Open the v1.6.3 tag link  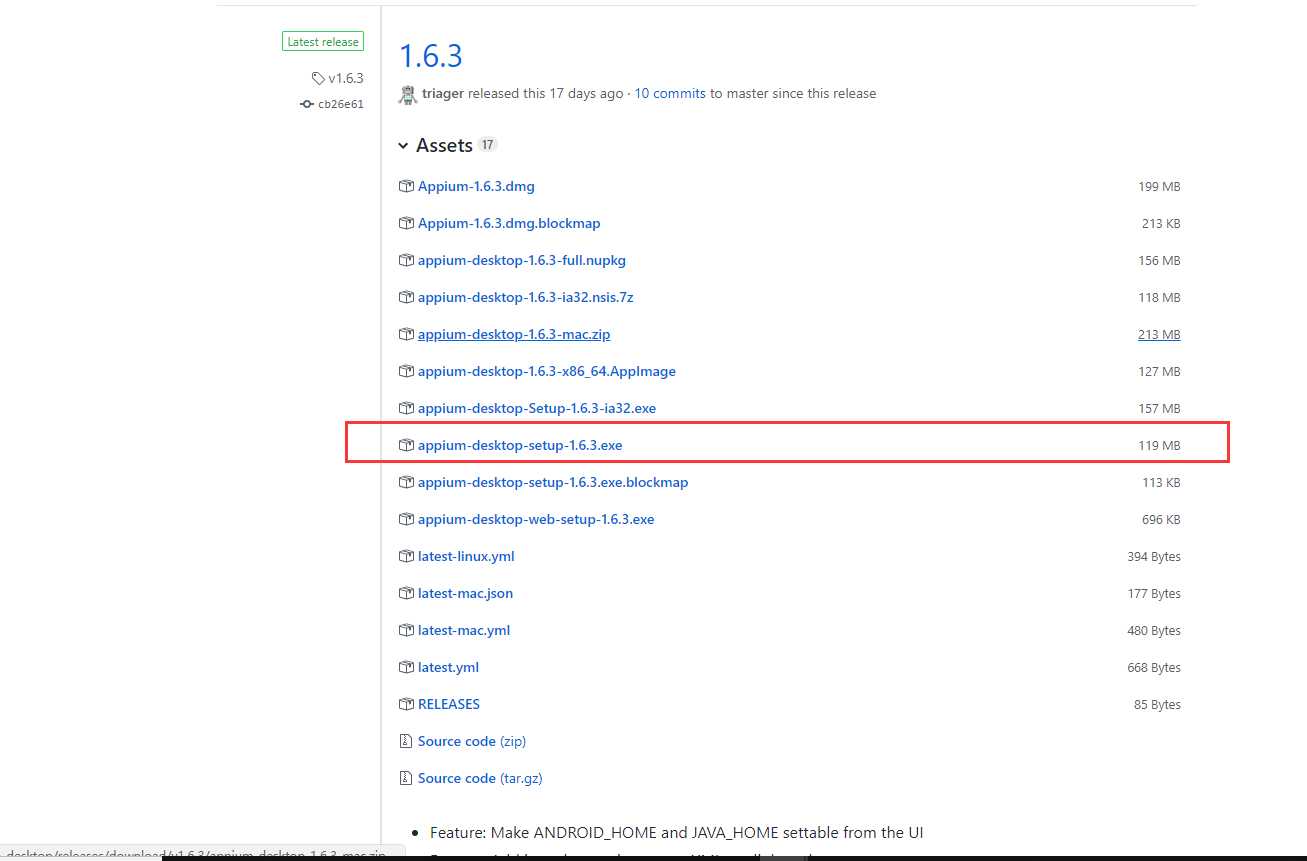[346, 78]
